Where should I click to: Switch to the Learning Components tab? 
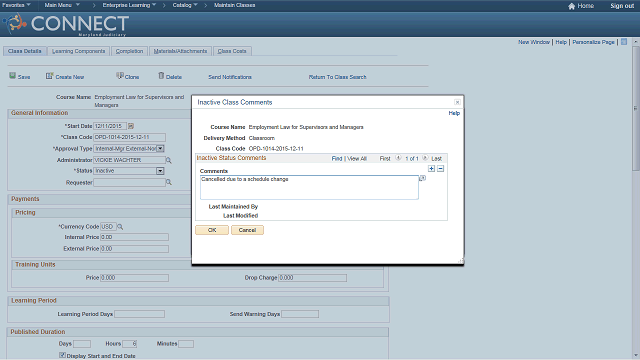coord(79,51)
